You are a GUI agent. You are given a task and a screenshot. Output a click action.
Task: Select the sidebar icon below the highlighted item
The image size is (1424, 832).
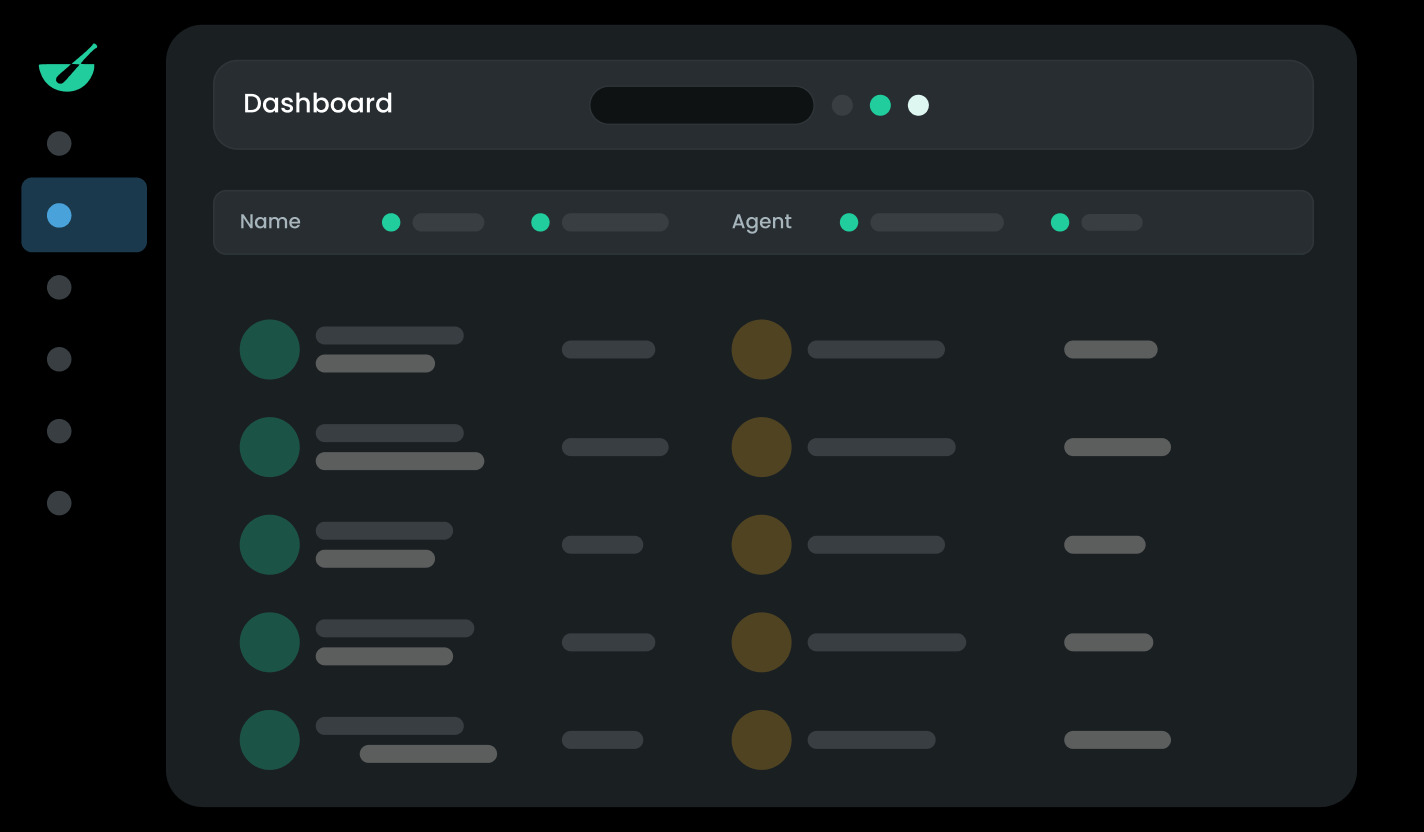(x=58, y=287)
